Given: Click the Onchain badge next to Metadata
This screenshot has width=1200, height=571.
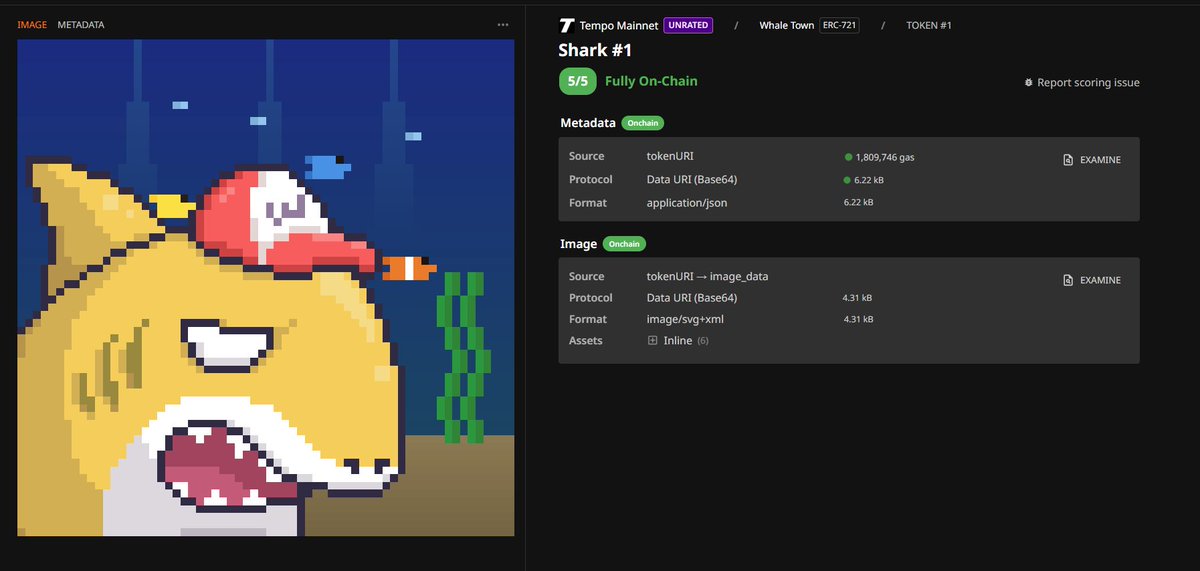Looking at the screenshot, I should click(x=643, y=123).
